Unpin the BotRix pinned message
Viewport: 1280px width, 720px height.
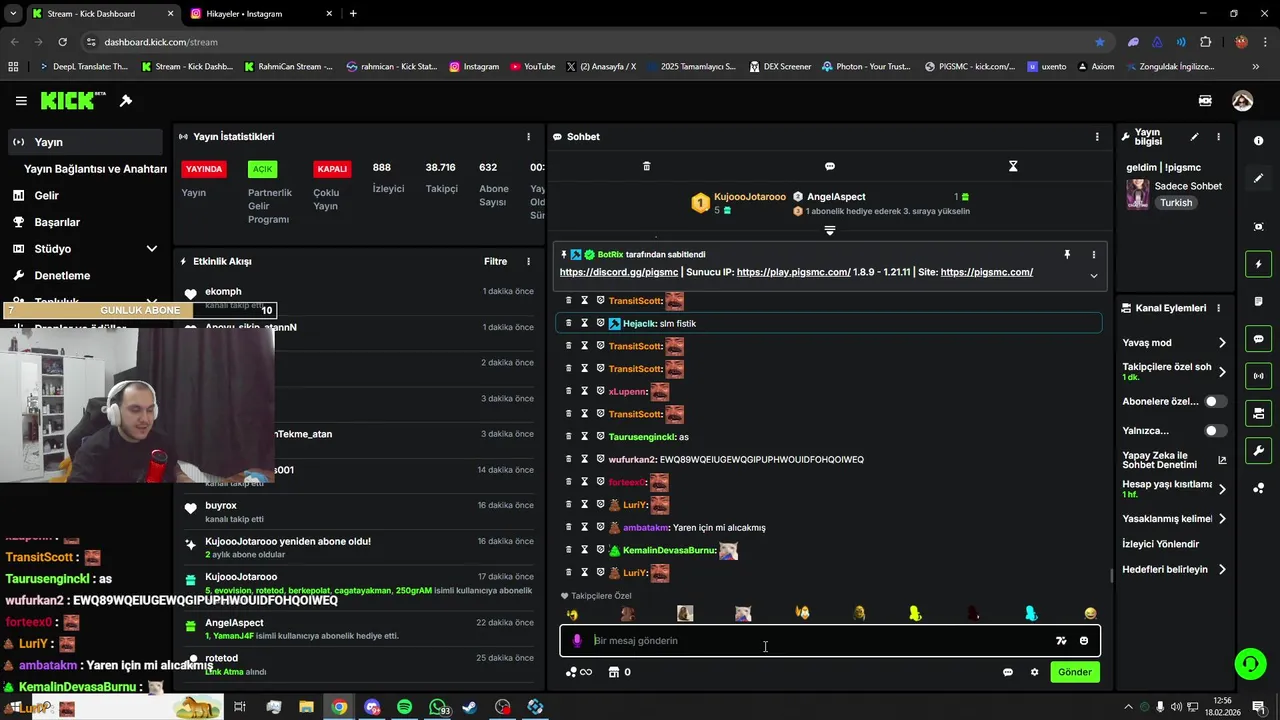pos(1067,255)
